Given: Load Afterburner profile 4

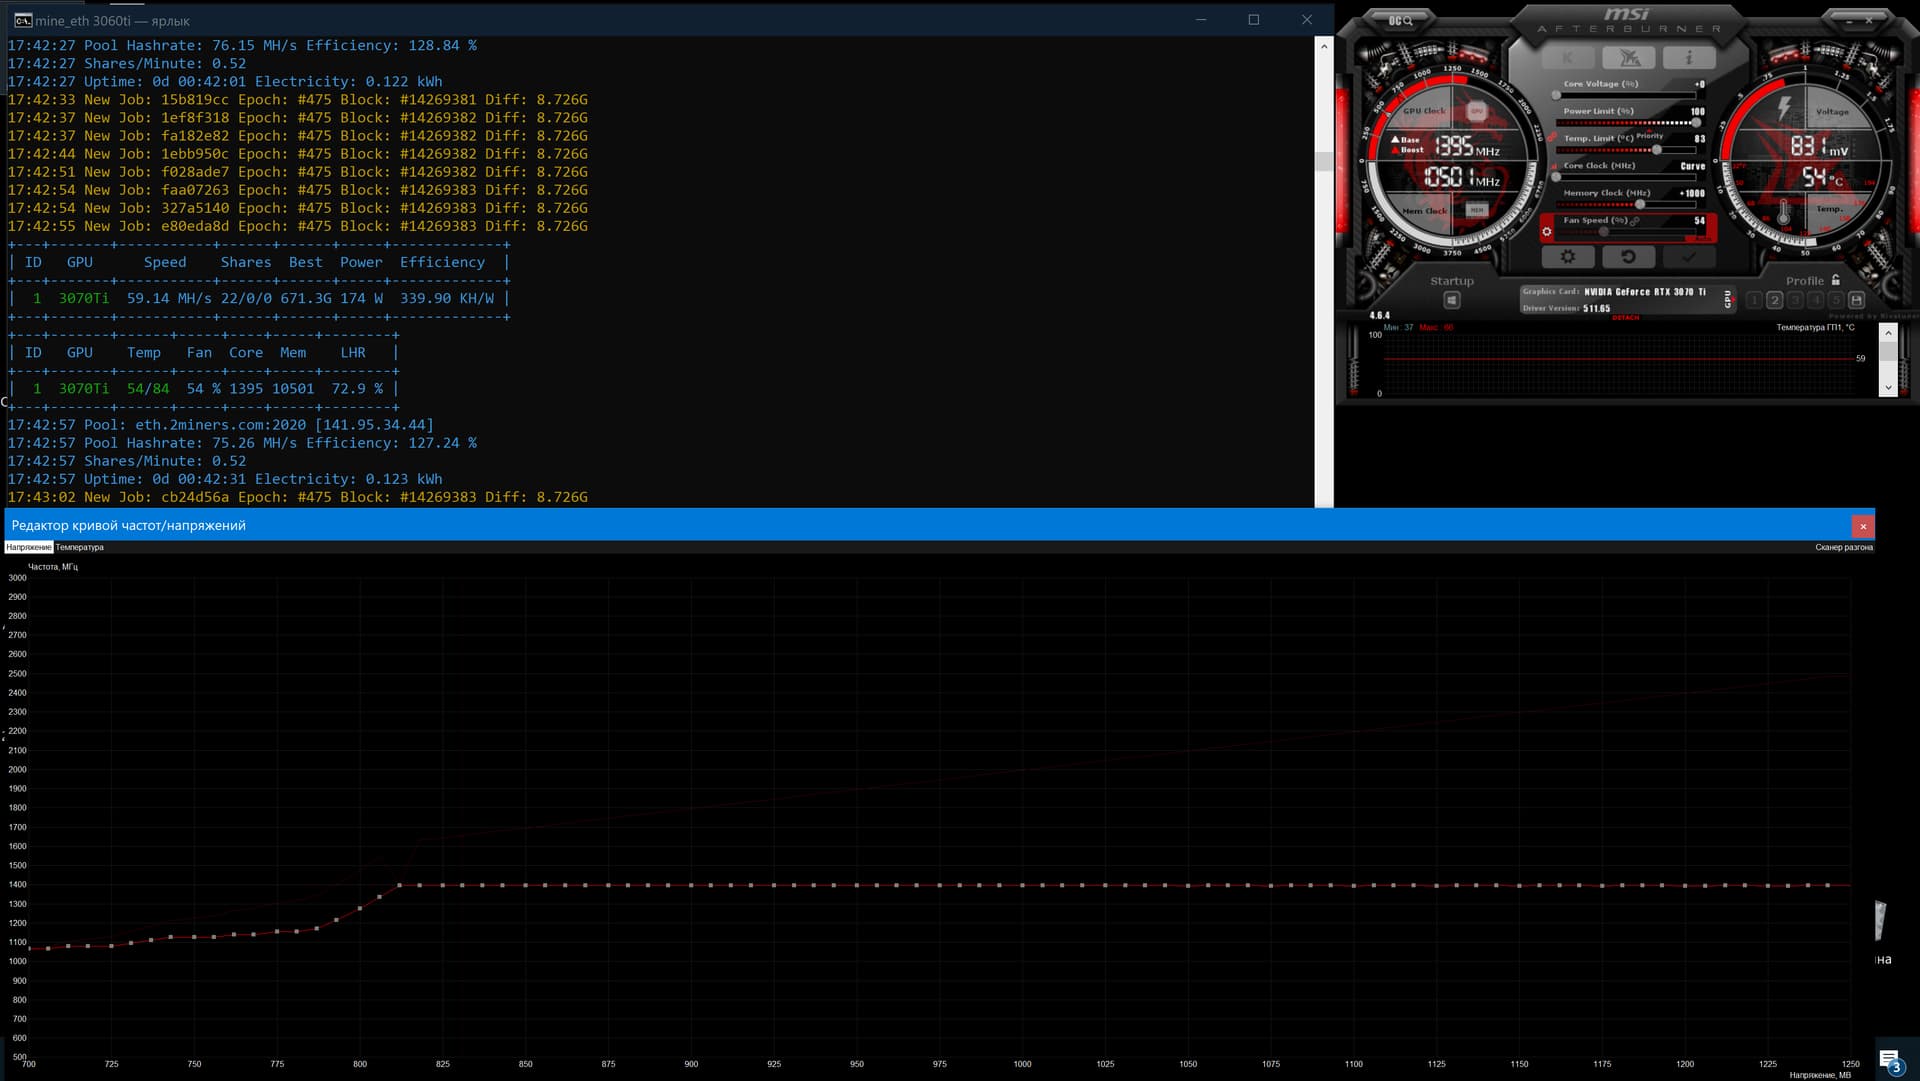Looking at the screenshot, I should (x=1815, y=300).
